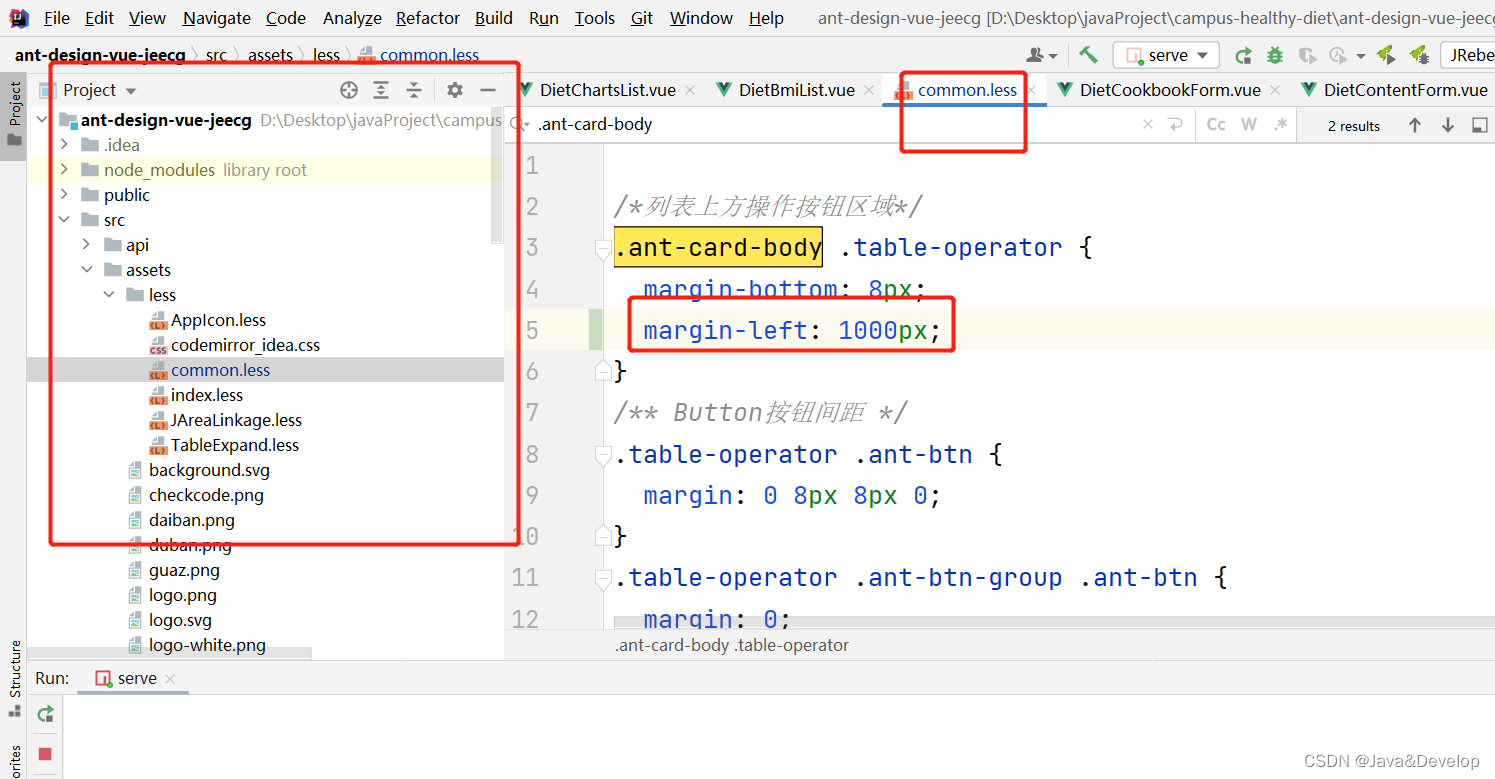This screenshot has height=779, width=1495.
Task: Rerun serve from the top toolbar
Action: tap(1243, 55)
